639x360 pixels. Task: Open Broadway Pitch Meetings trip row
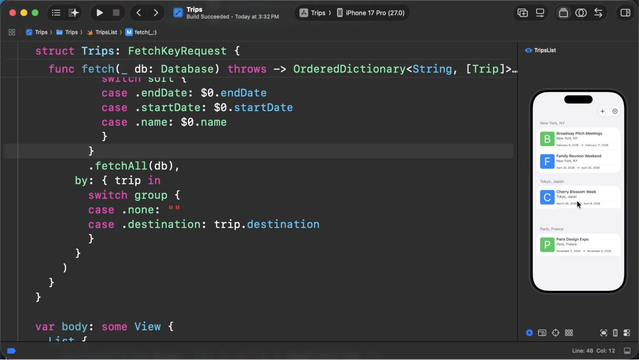pos(579,139)
